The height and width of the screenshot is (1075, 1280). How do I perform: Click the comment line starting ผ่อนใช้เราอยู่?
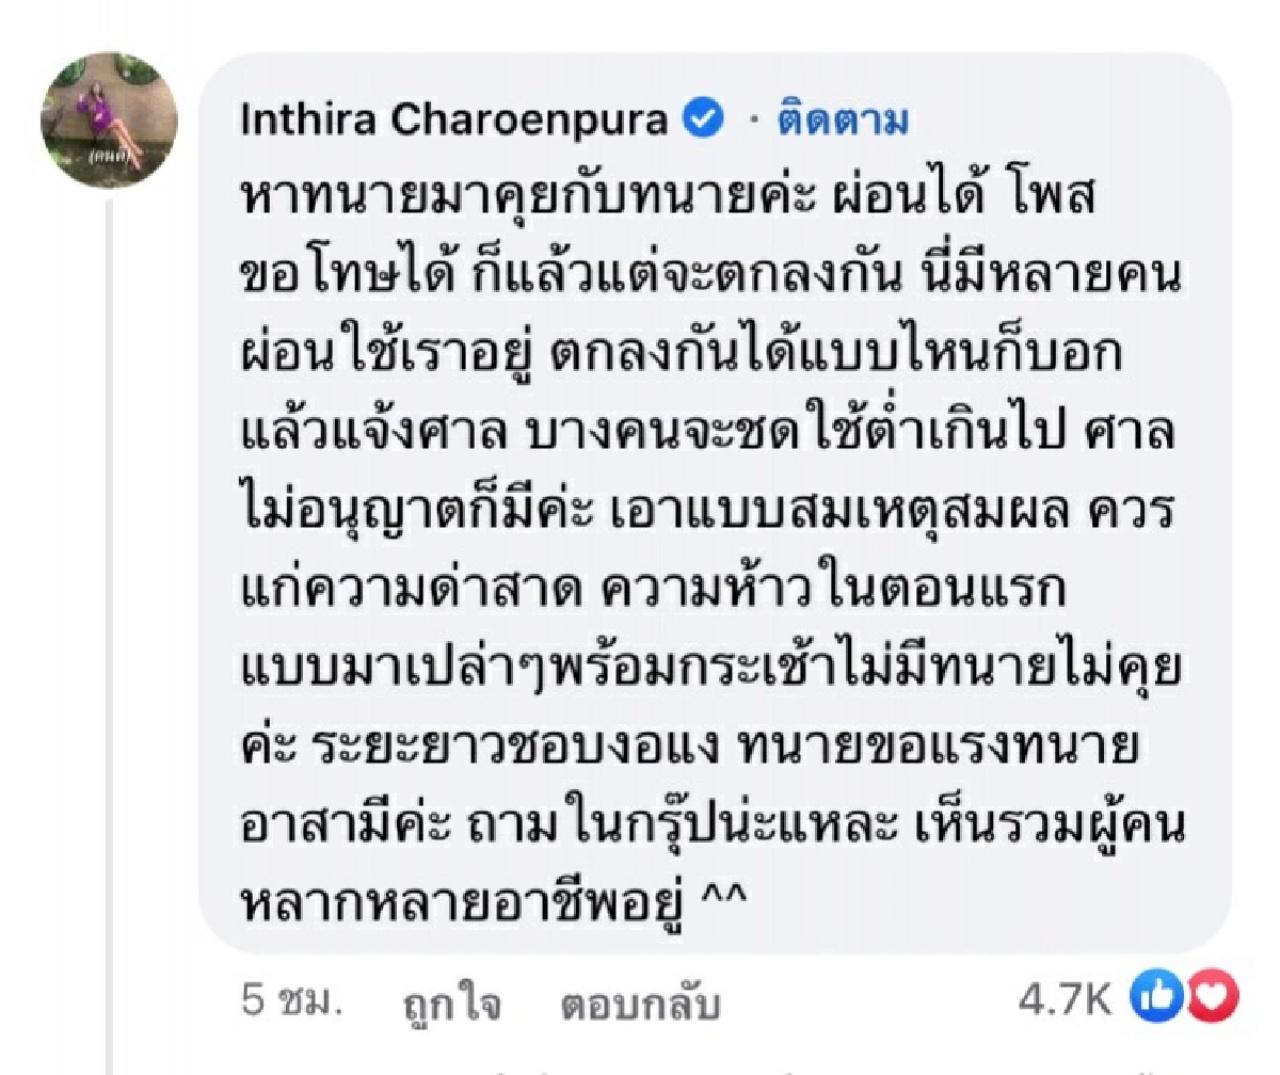[680, 352]
